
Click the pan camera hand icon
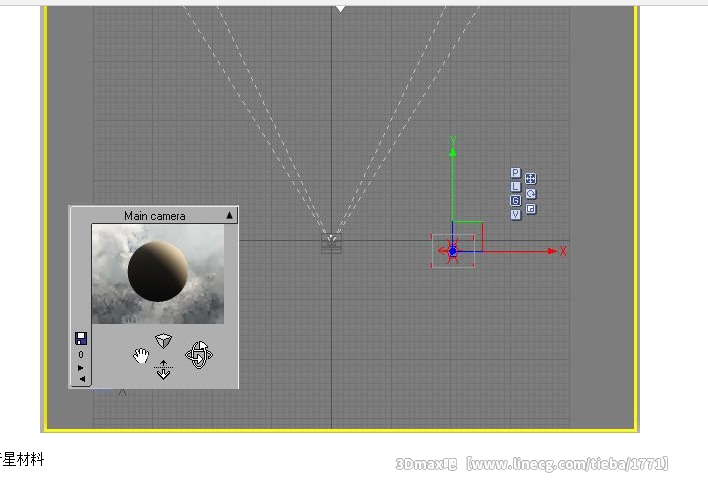[x=141, y=356]
